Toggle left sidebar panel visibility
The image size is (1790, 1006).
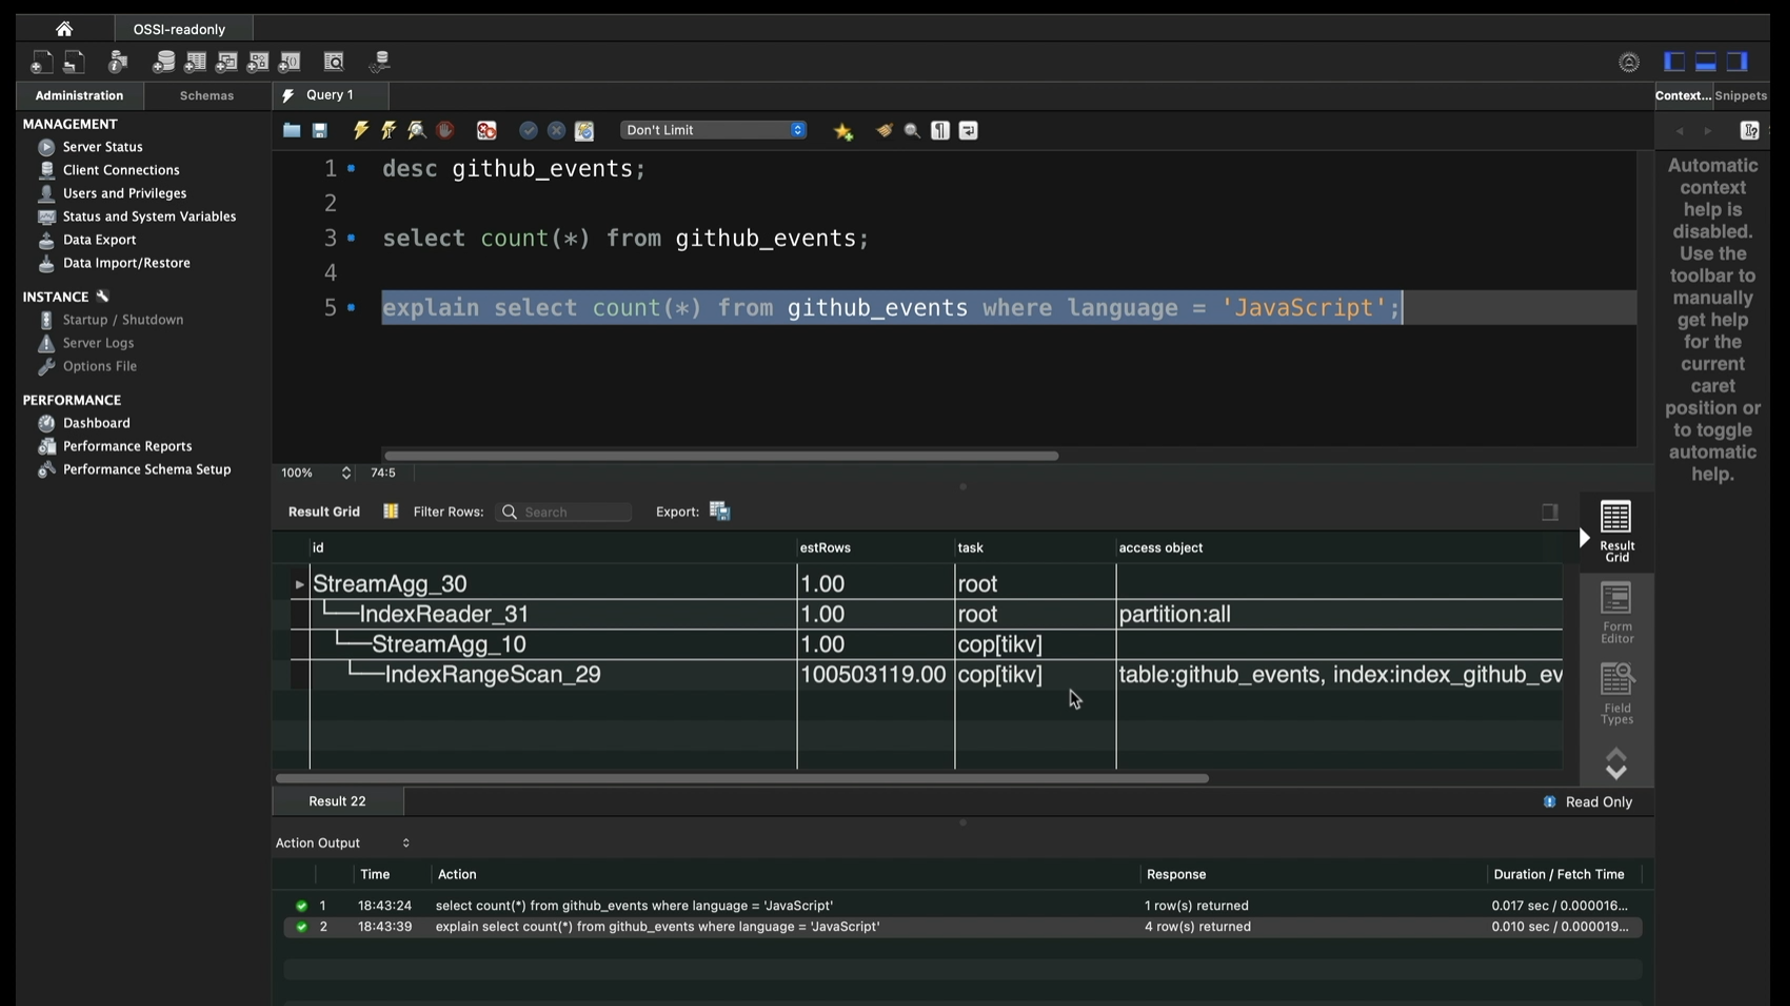1674,62
